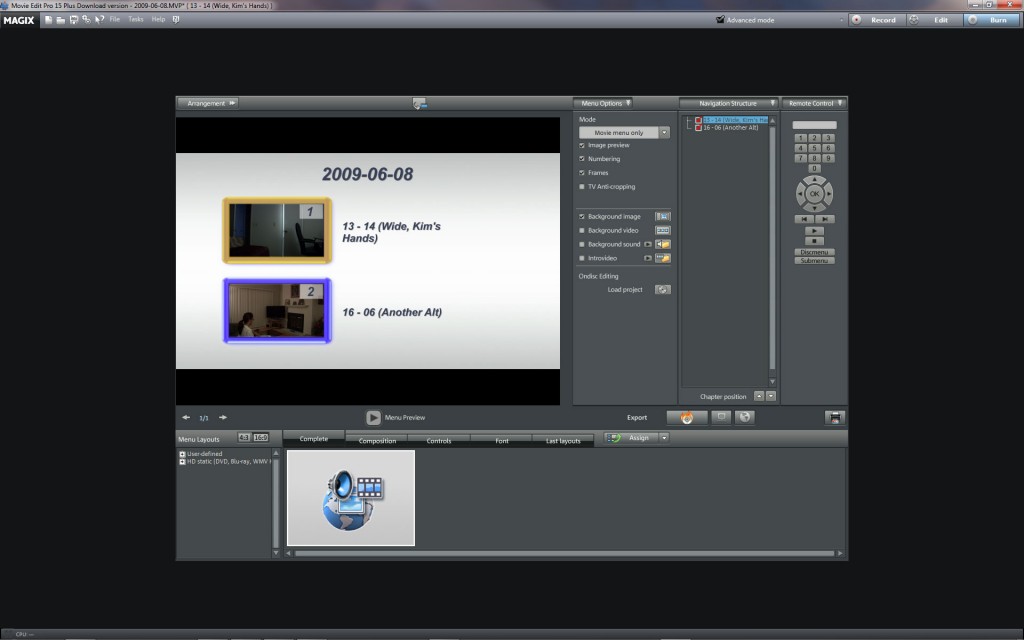Switch to Font tab
Viewport: 1024px width, 640px height.
pyautogui.click(x=502, y=440)
